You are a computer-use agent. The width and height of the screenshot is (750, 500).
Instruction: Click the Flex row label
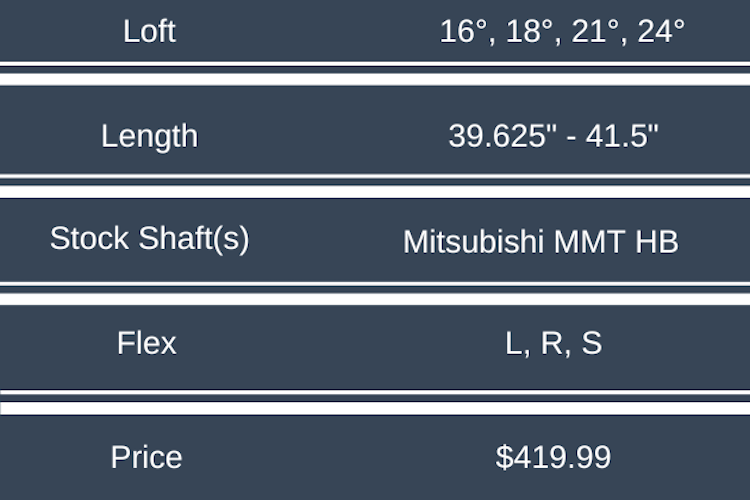(x=147, y=344)
